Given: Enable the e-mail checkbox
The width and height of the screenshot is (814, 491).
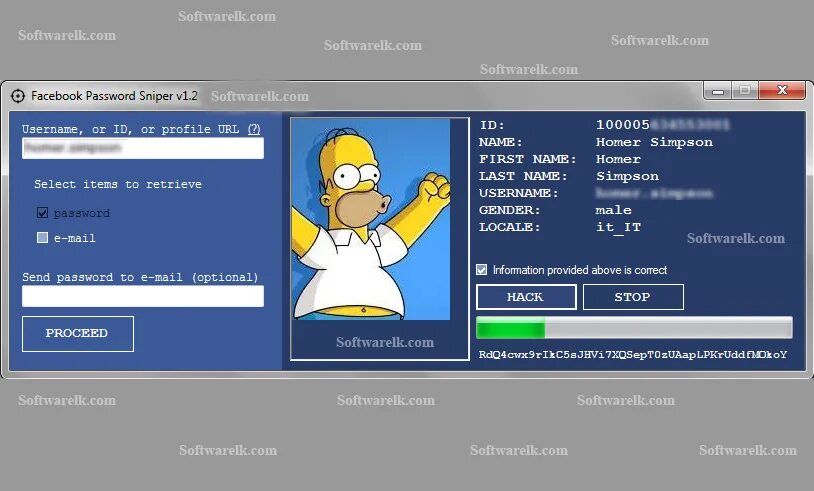Looking at the screenshot, I should point(43,238).
